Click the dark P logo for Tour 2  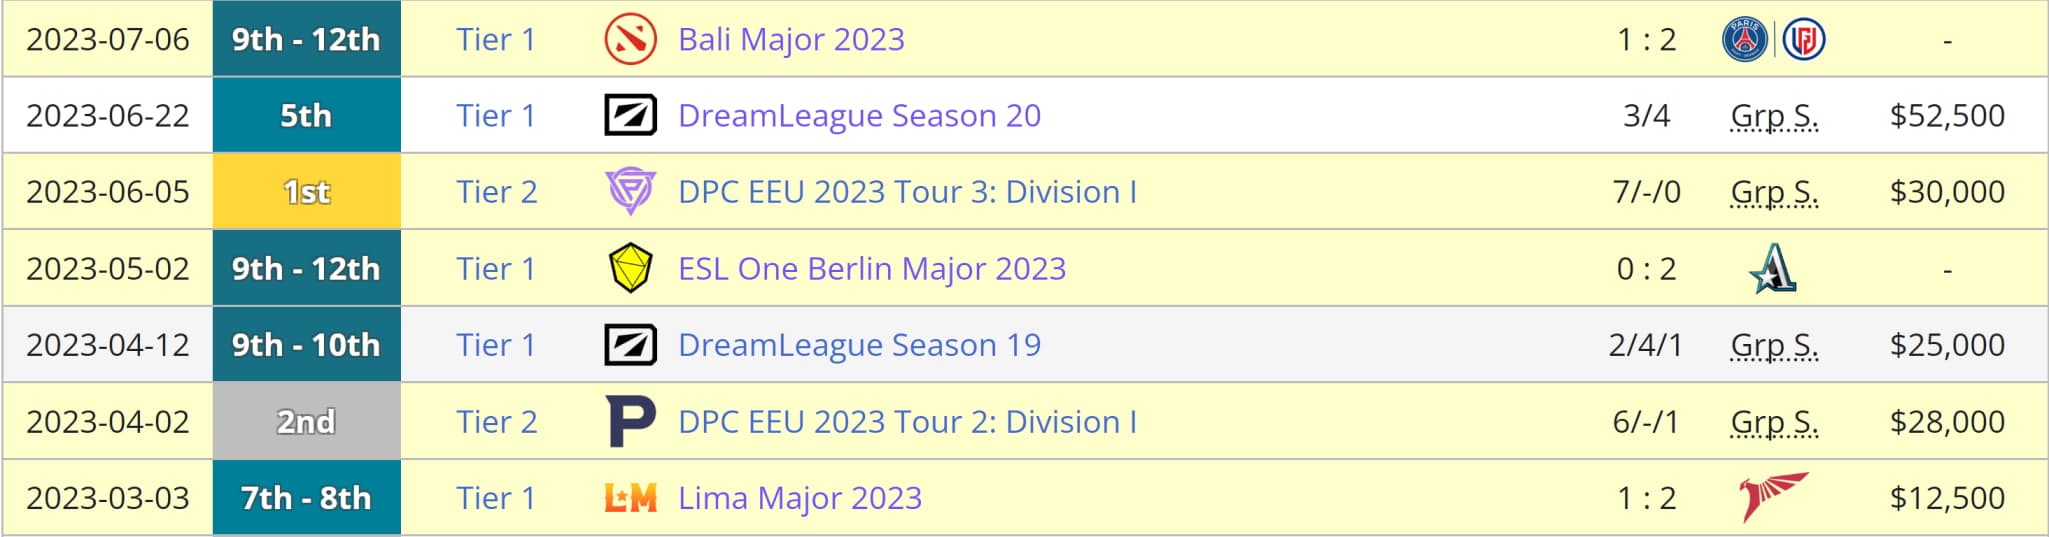[x=630, y=421]
